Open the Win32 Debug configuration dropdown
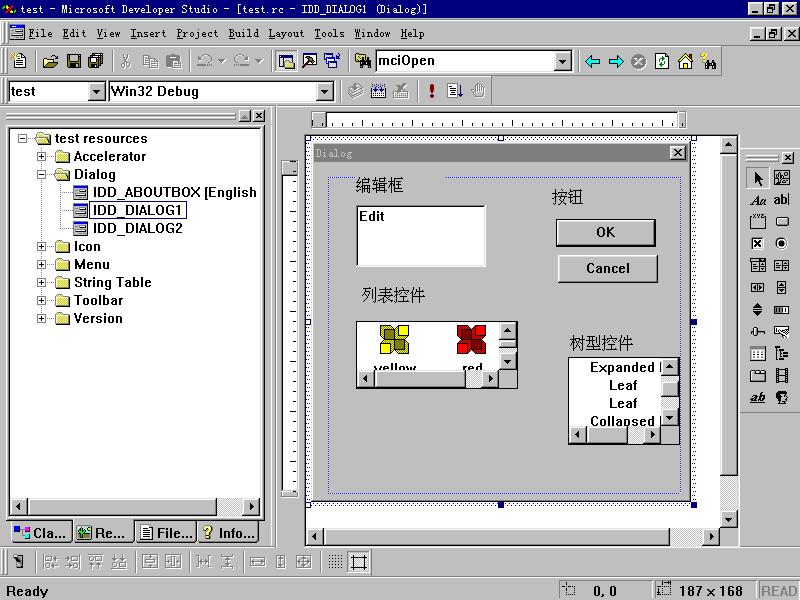 point(324,92)
